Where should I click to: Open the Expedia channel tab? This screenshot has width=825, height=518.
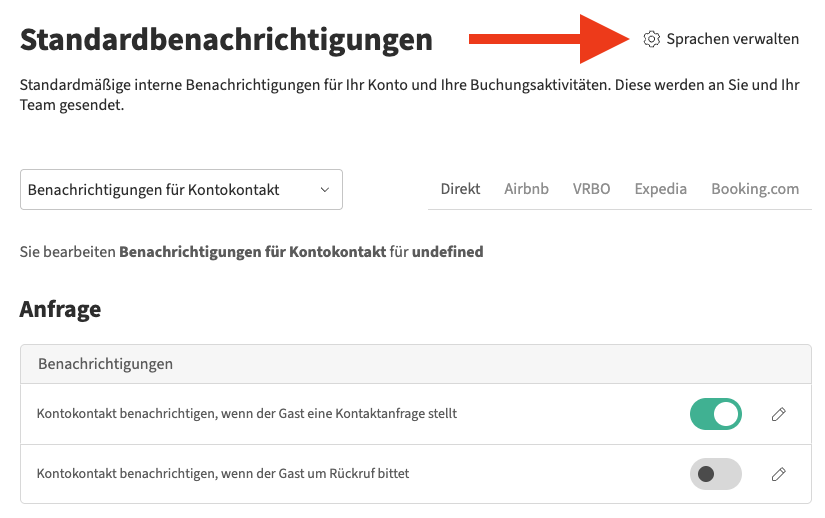[660, 188]
